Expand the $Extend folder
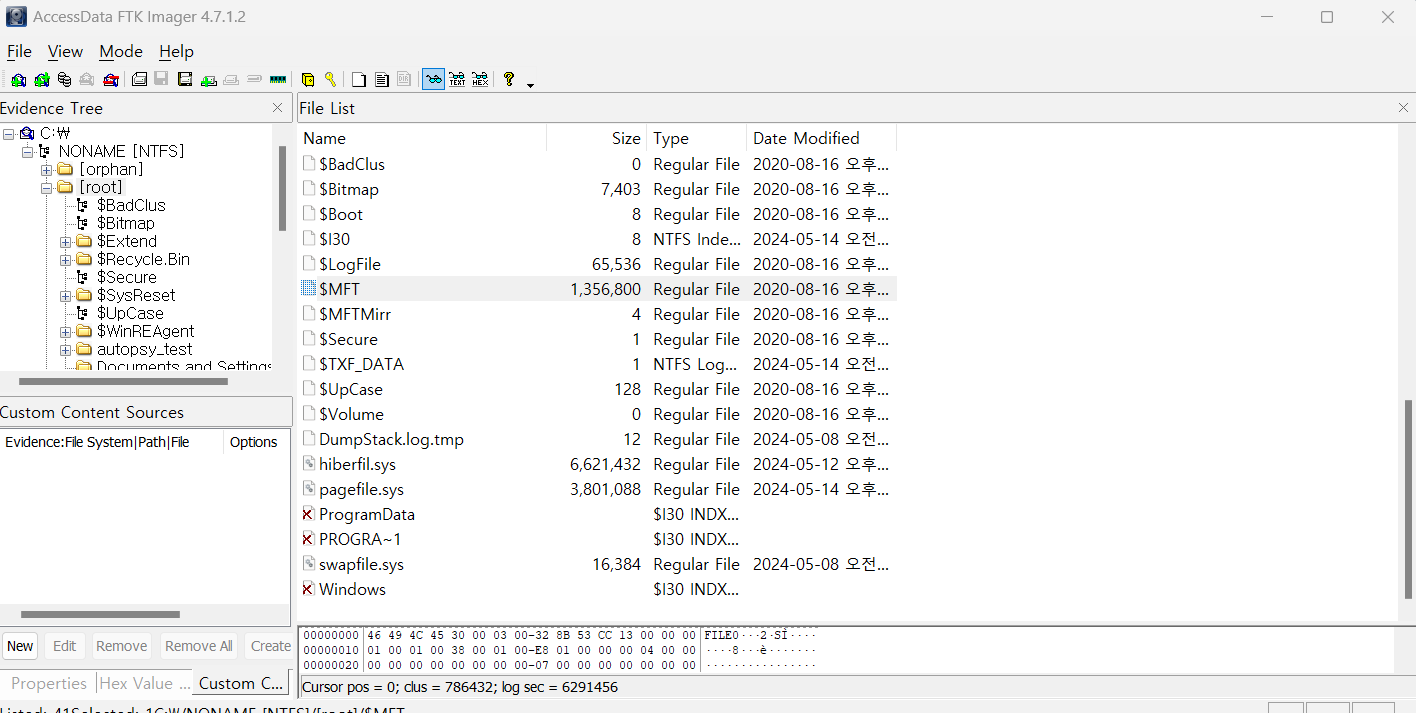This screenshot has height=713, width=1416. click(65, 241)
